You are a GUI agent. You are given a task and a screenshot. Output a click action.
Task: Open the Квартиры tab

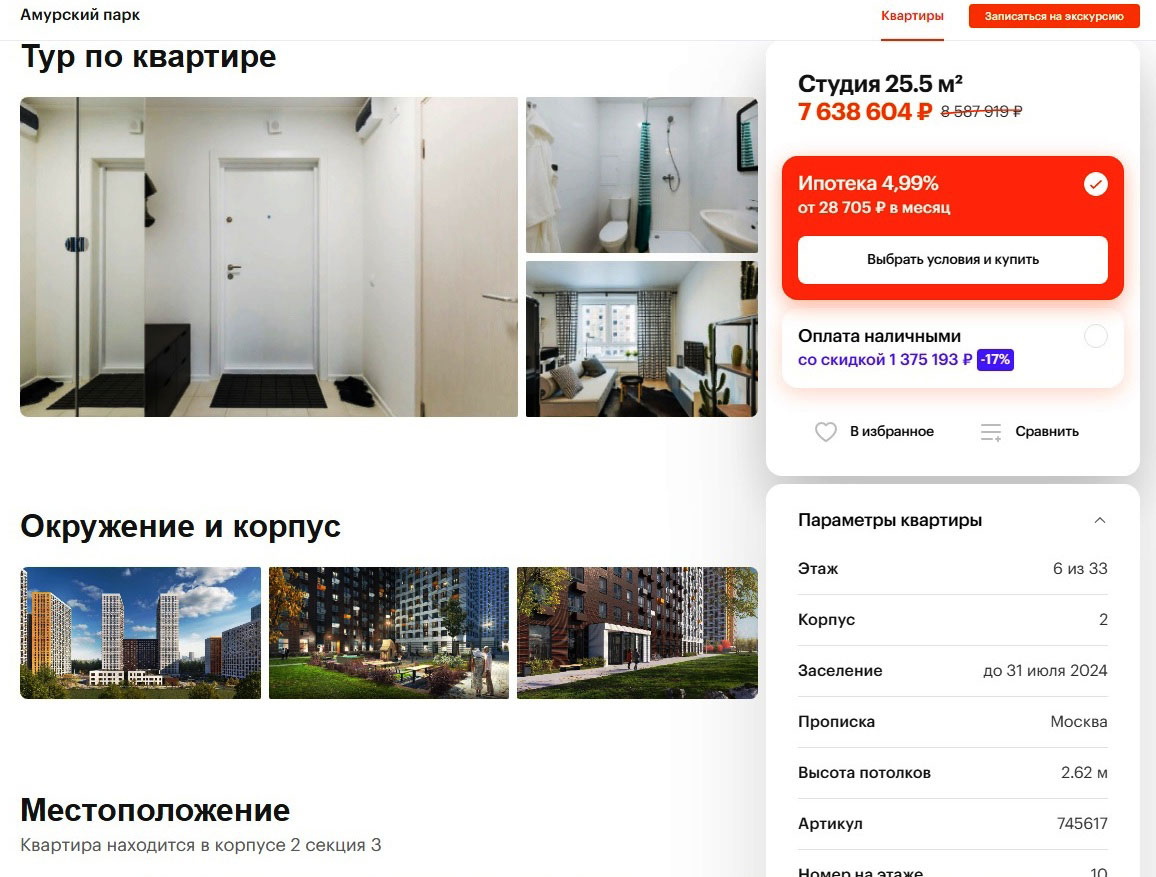click(912, 16)
